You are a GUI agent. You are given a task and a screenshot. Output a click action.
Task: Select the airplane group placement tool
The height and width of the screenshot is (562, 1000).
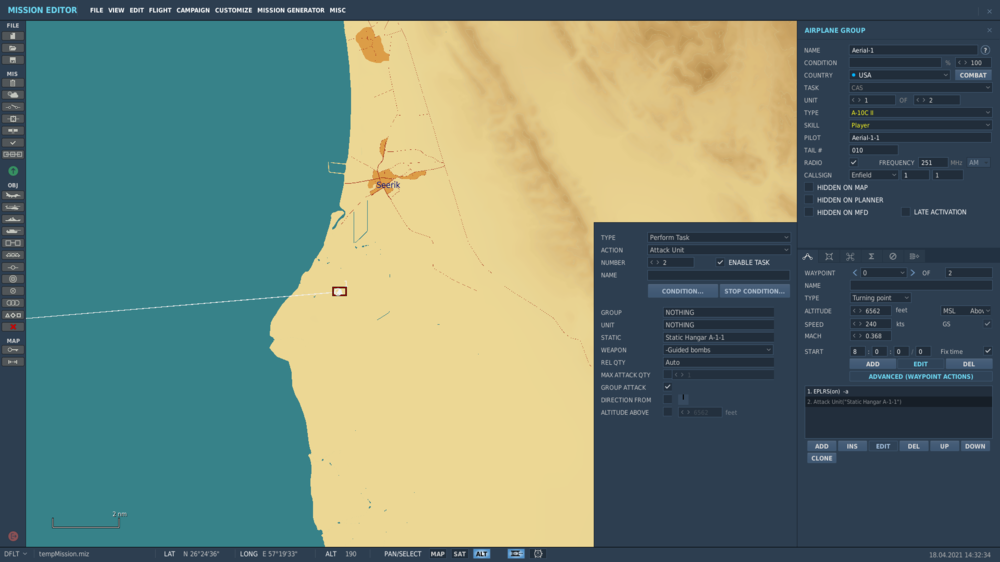pos(13,195)
